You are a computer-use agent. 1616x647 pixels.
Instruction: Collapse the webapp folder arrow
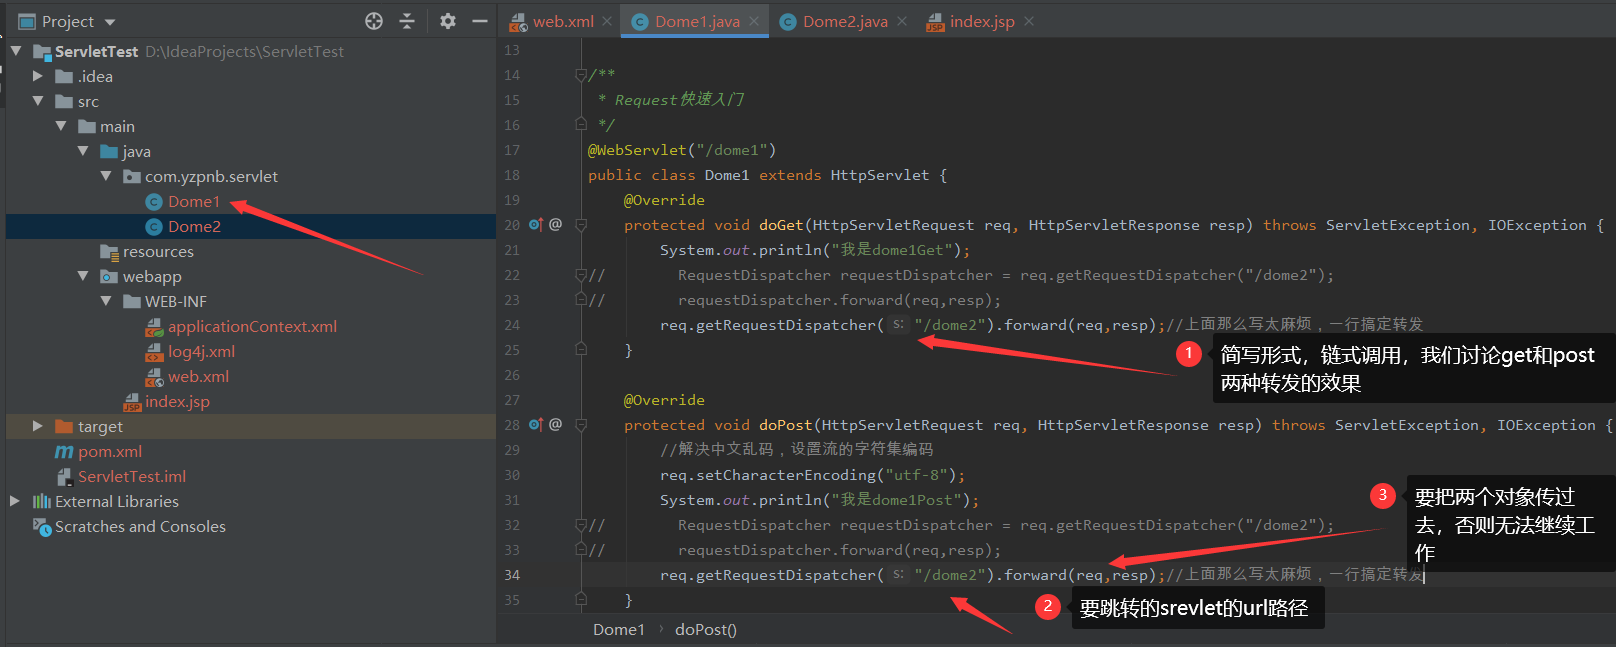coord(83,276)
